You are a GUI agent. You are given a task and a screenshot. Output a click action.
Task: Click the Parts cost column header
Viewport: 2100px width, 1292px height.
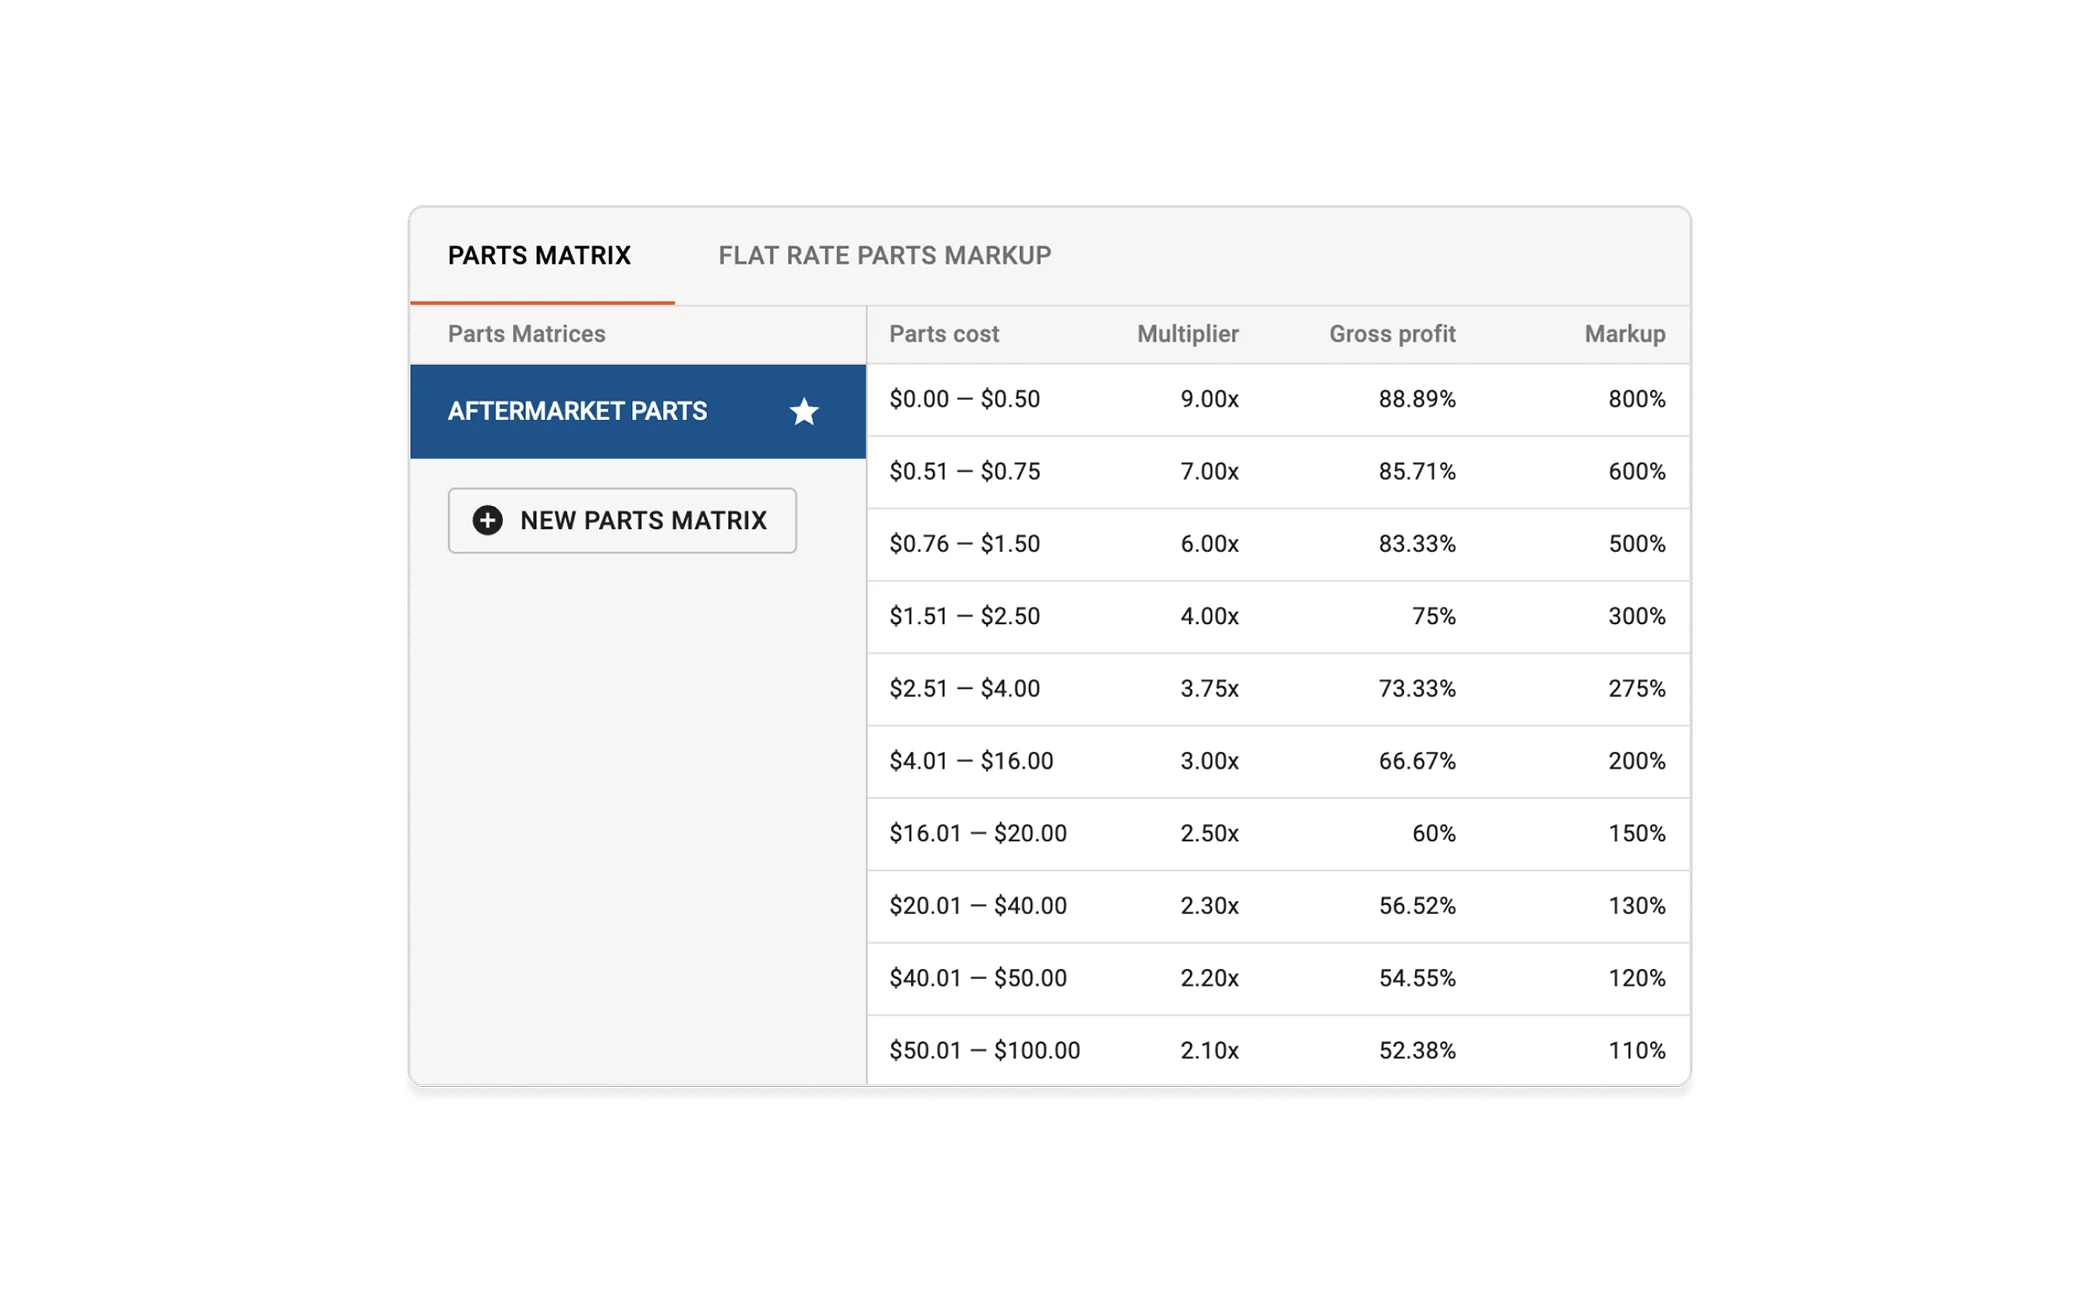[x=943, y=334]
